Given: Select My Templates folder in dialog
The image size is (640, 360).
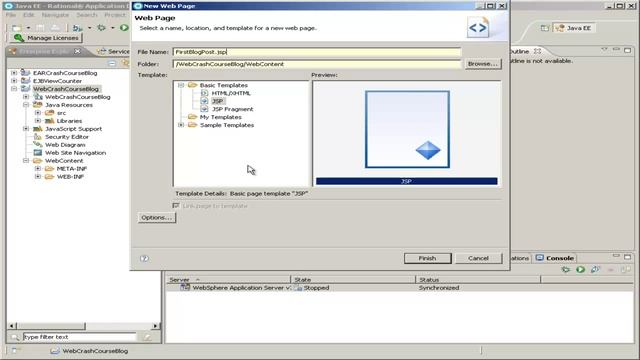Looking at the screenshot, I should (x=220, y=117).
